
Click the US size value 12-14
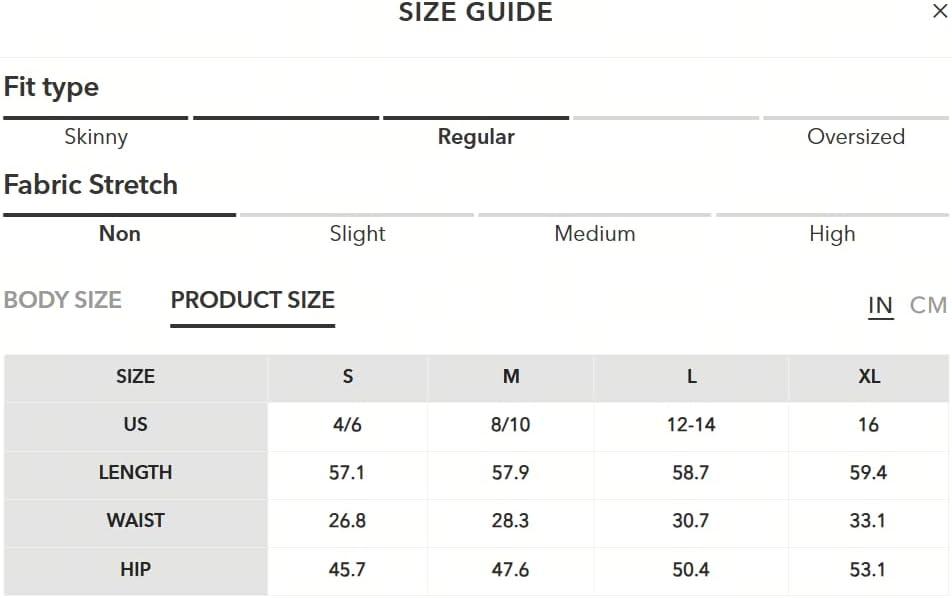click(x=691, y=424)
